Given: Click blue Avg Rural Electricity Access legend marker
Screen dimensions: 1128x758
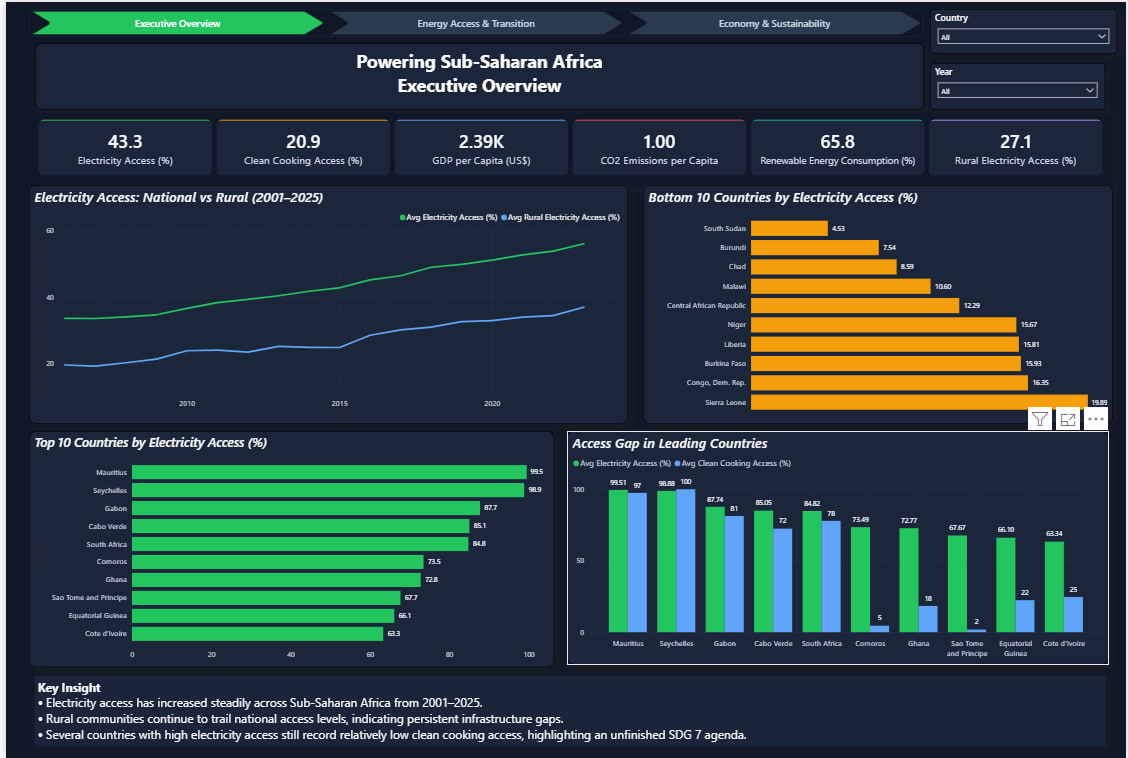Looking at the screenshot, I should 504,217.
